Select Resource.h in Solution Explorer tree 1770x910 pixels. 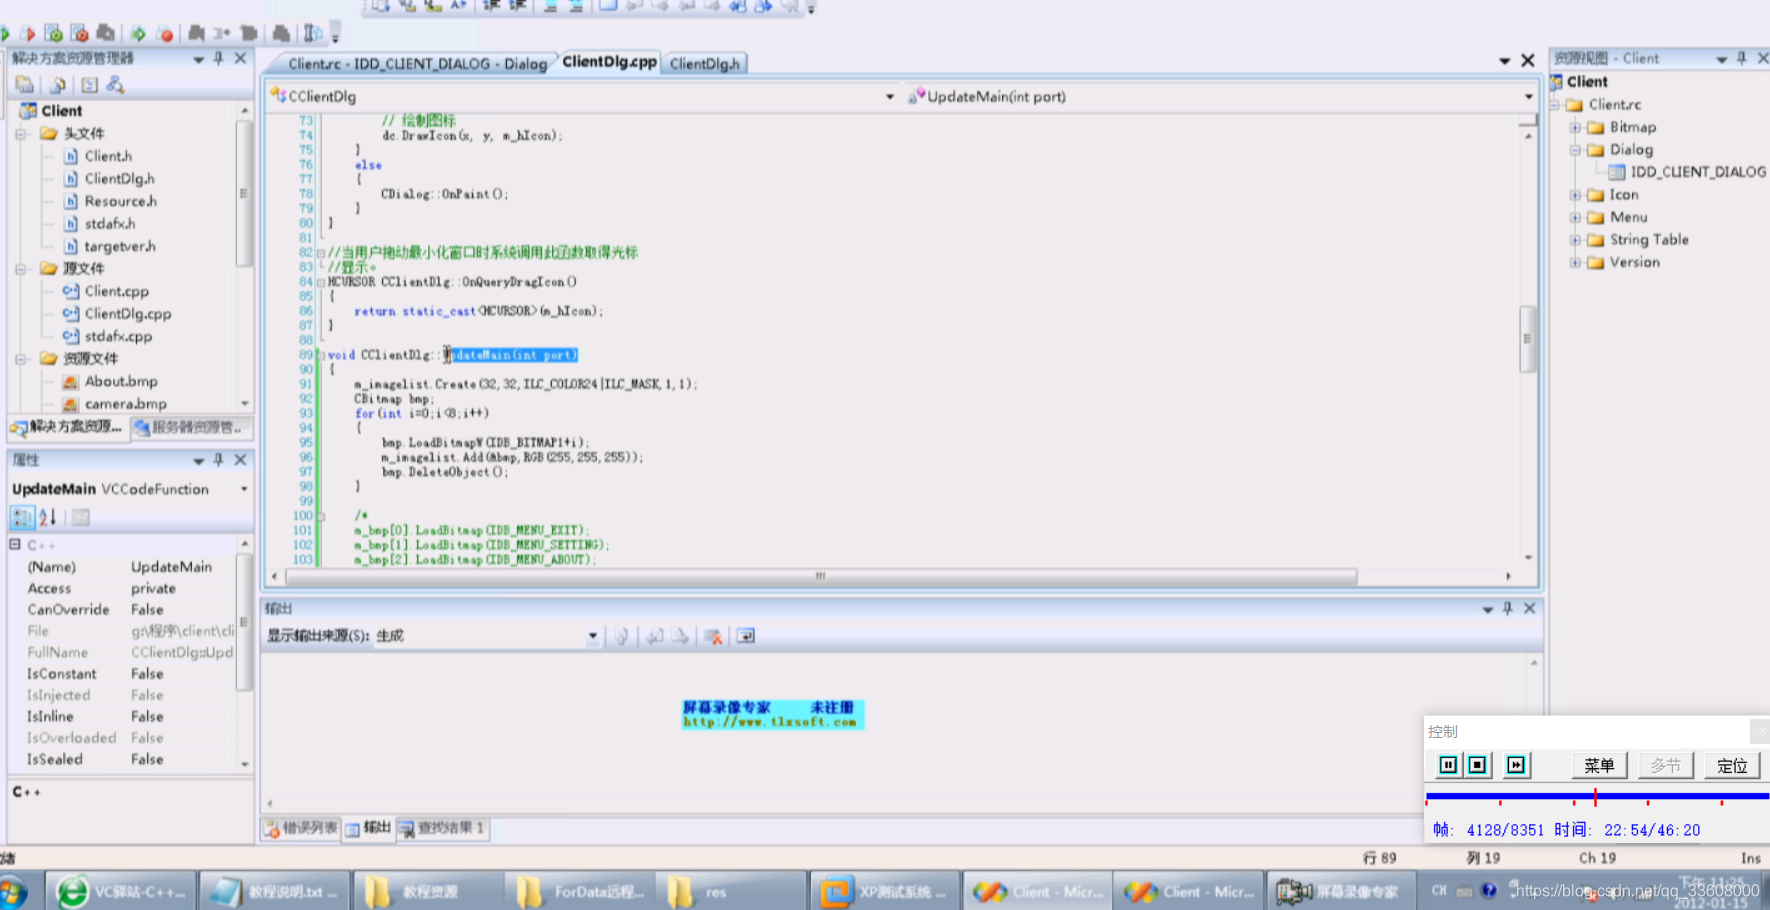coord(120,201)
